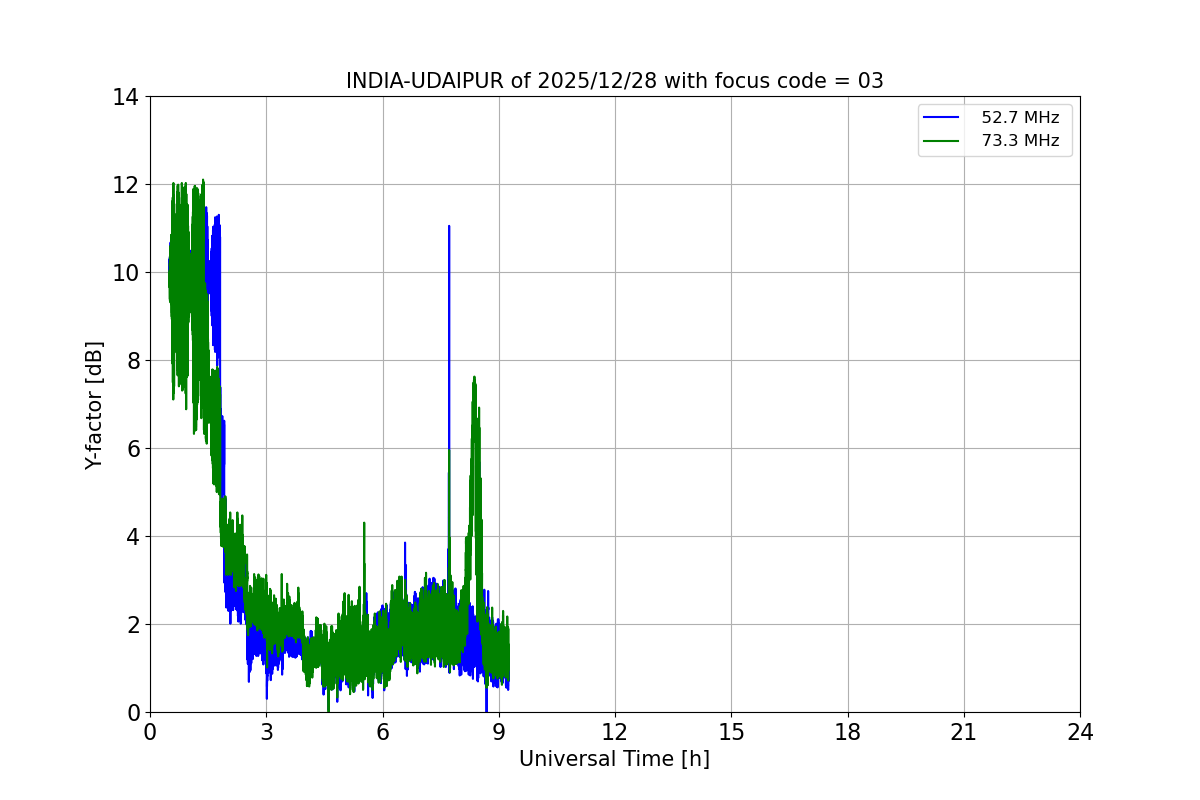Click the Y-factor [dB] axis label
The height and width of the screenshot is (800, 1200).
[94, 405]
